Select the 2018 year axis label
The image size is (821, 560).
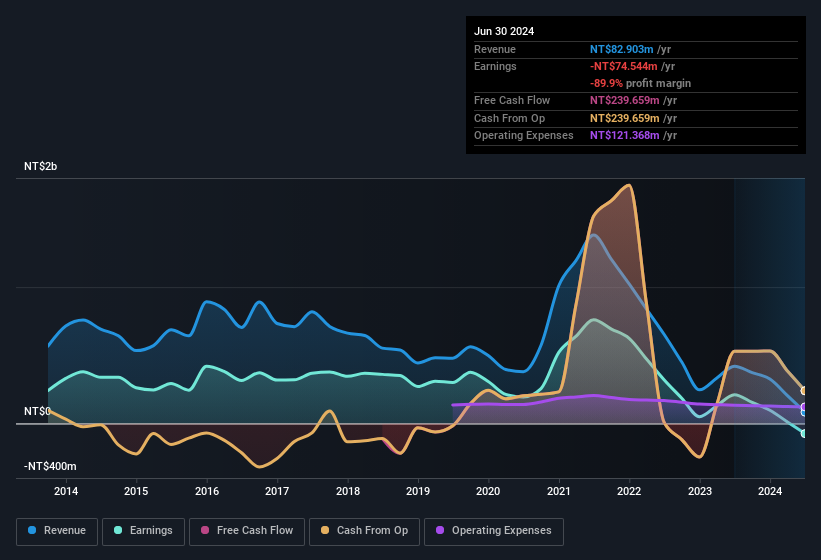coord(348,491)
